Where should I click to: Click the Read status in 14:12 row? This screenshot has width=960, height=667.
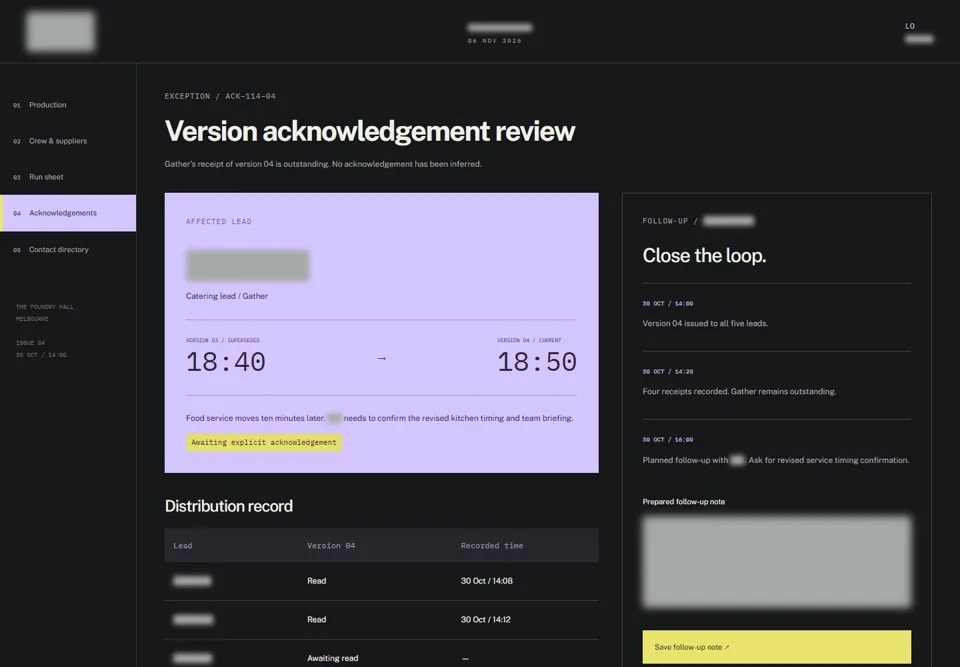coord(317,619)
